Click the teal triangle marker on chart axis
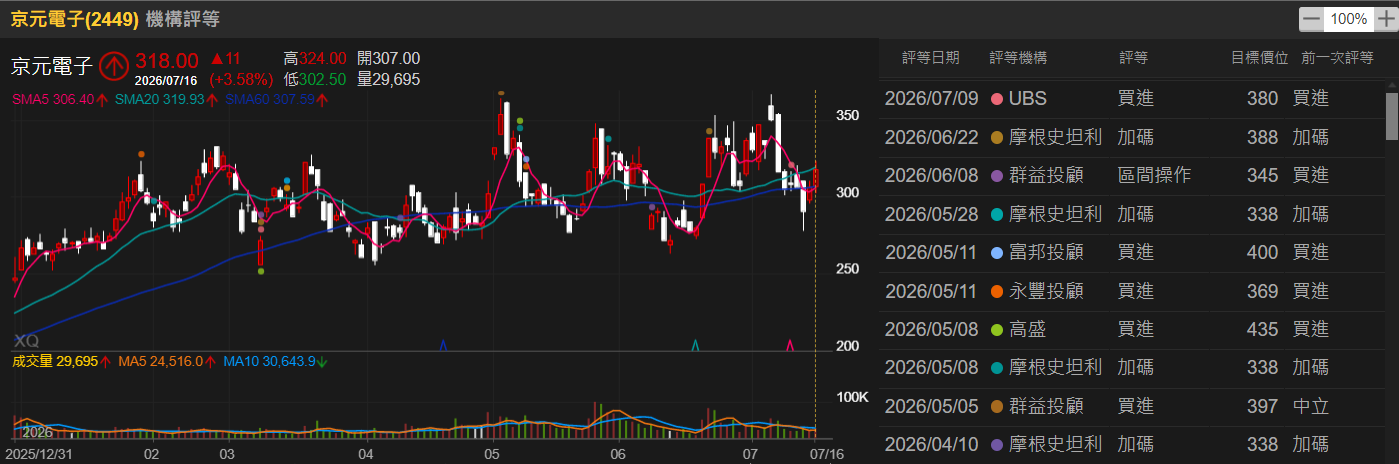 click(696, 345)
